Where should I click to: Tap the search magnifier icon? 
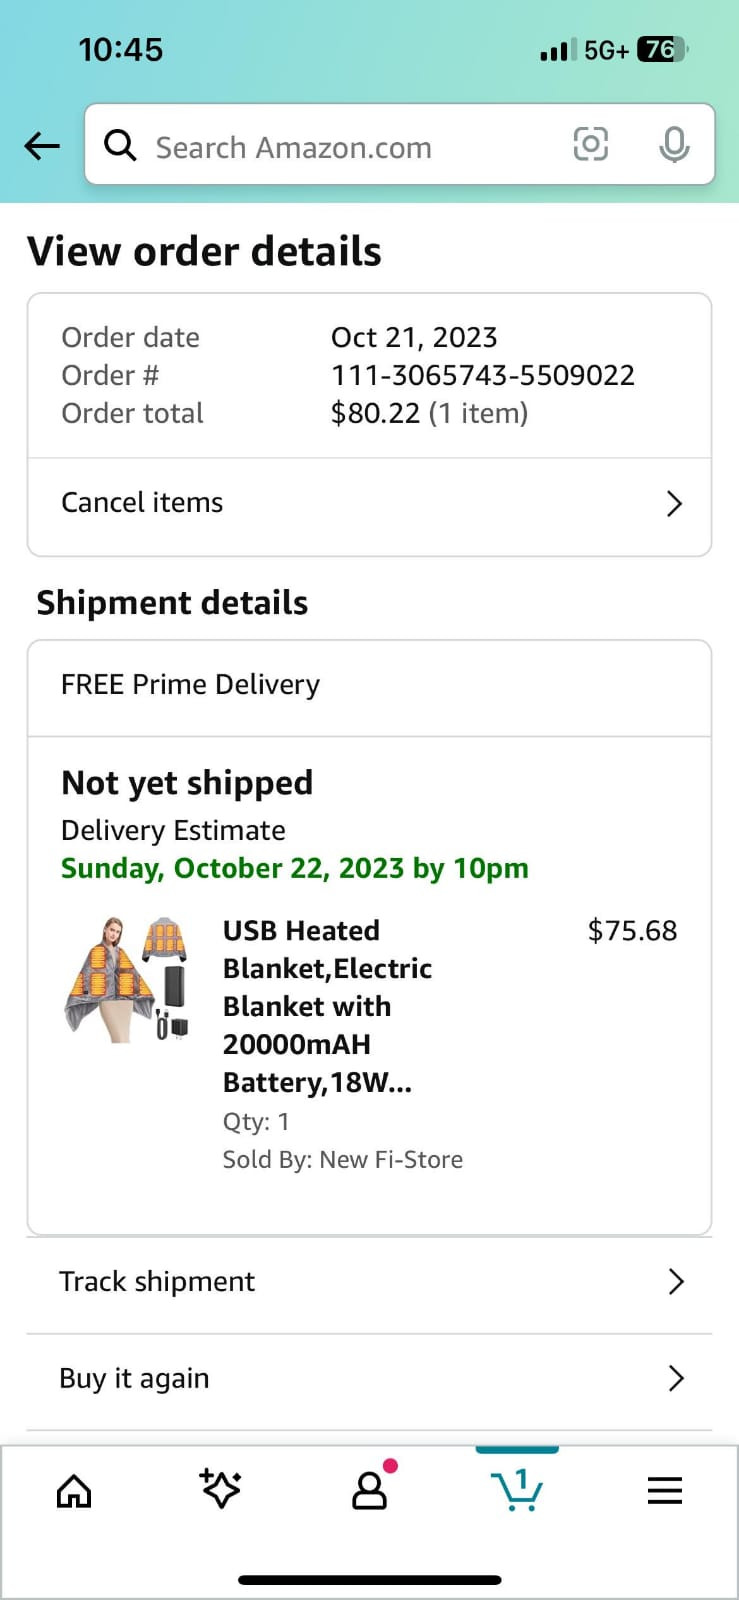coord(121,146)
